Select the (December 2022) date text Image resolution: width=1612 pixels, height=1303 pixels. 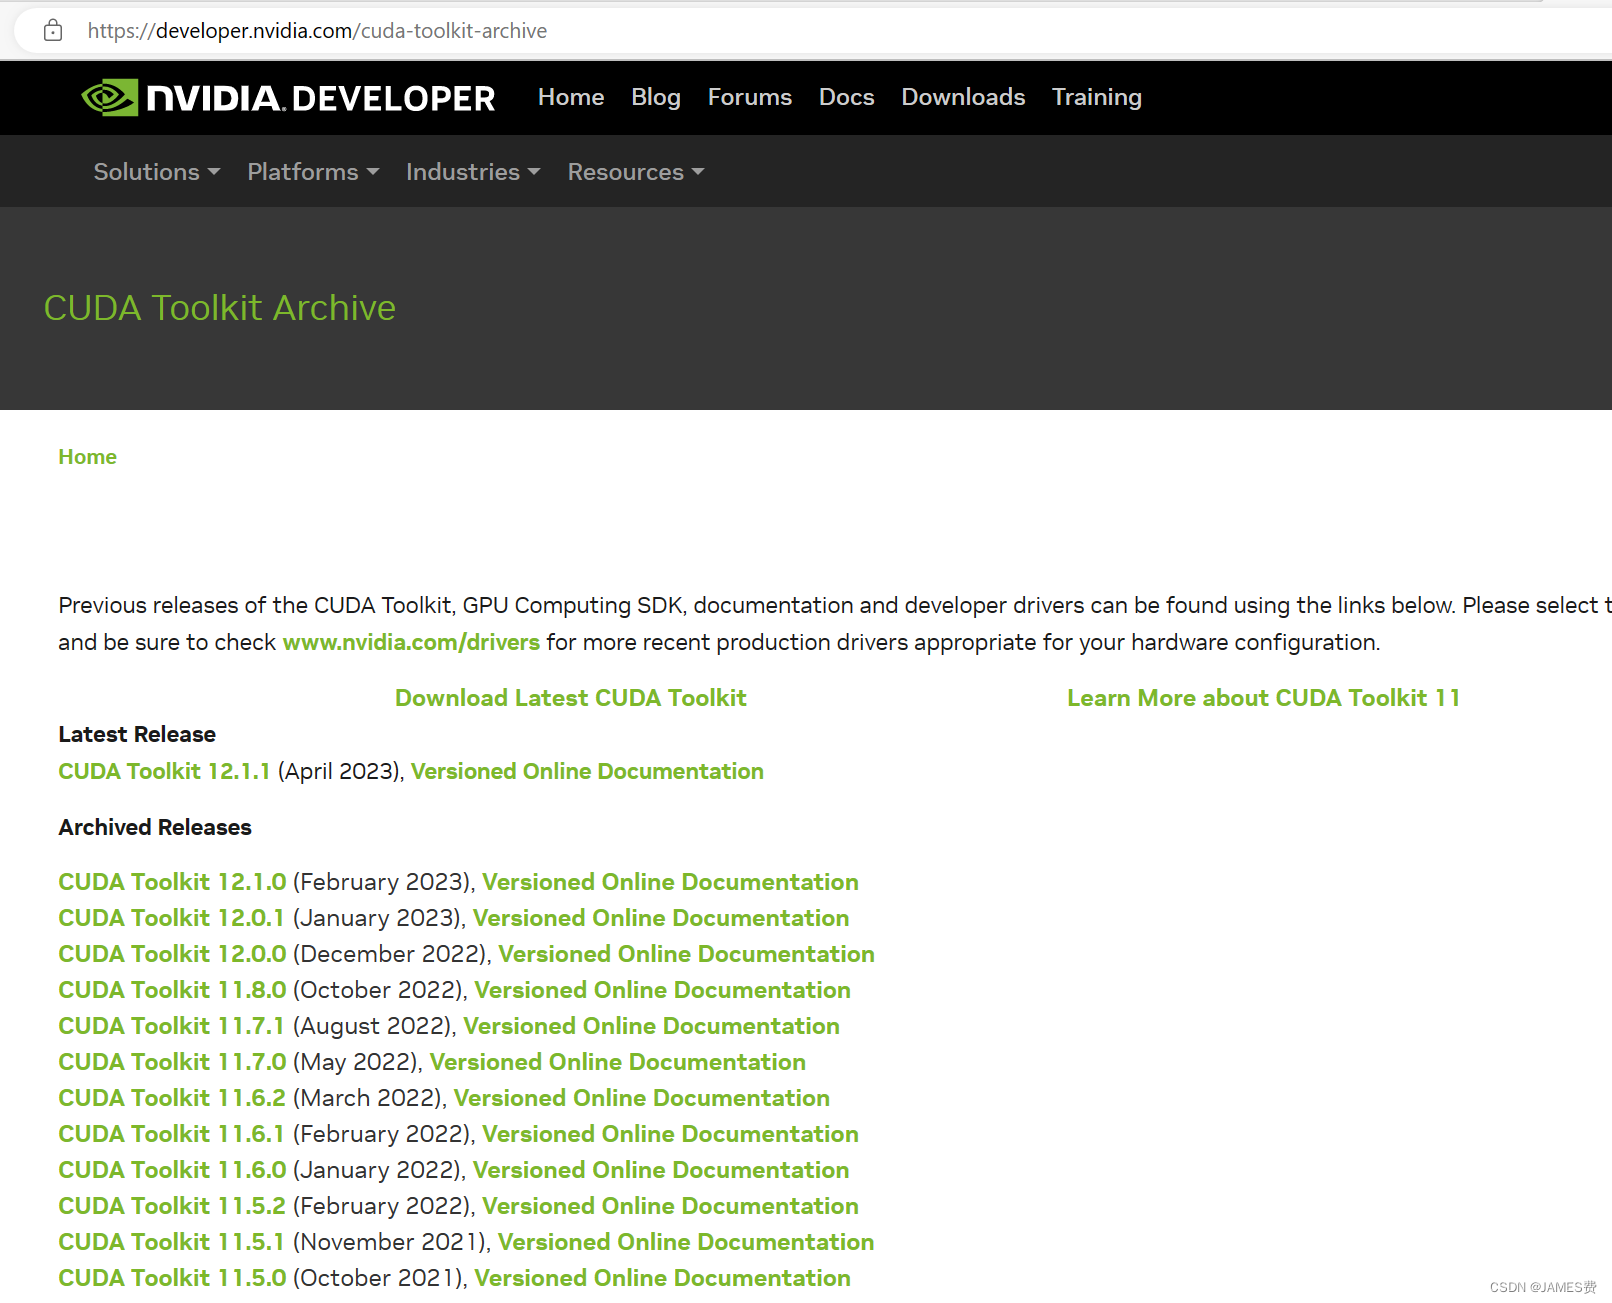click(391, 954)
